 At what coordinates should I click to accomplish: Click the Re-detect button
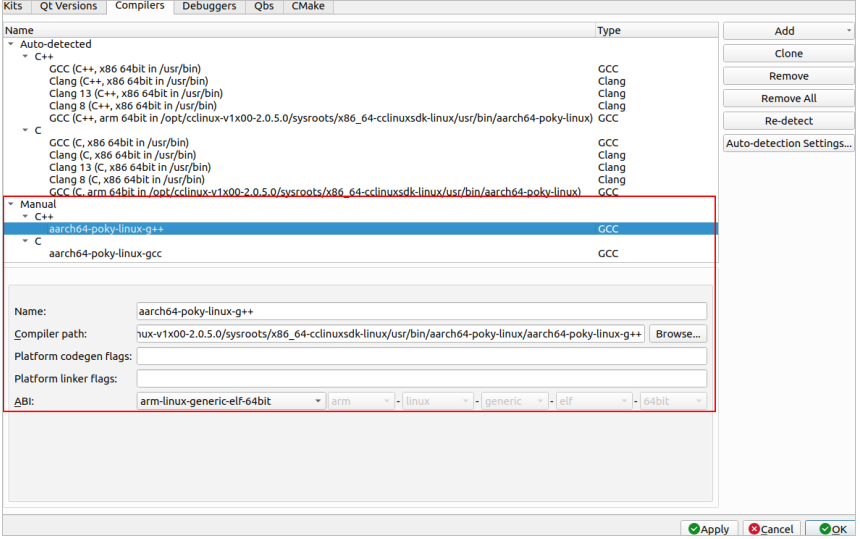click(788, 121)
